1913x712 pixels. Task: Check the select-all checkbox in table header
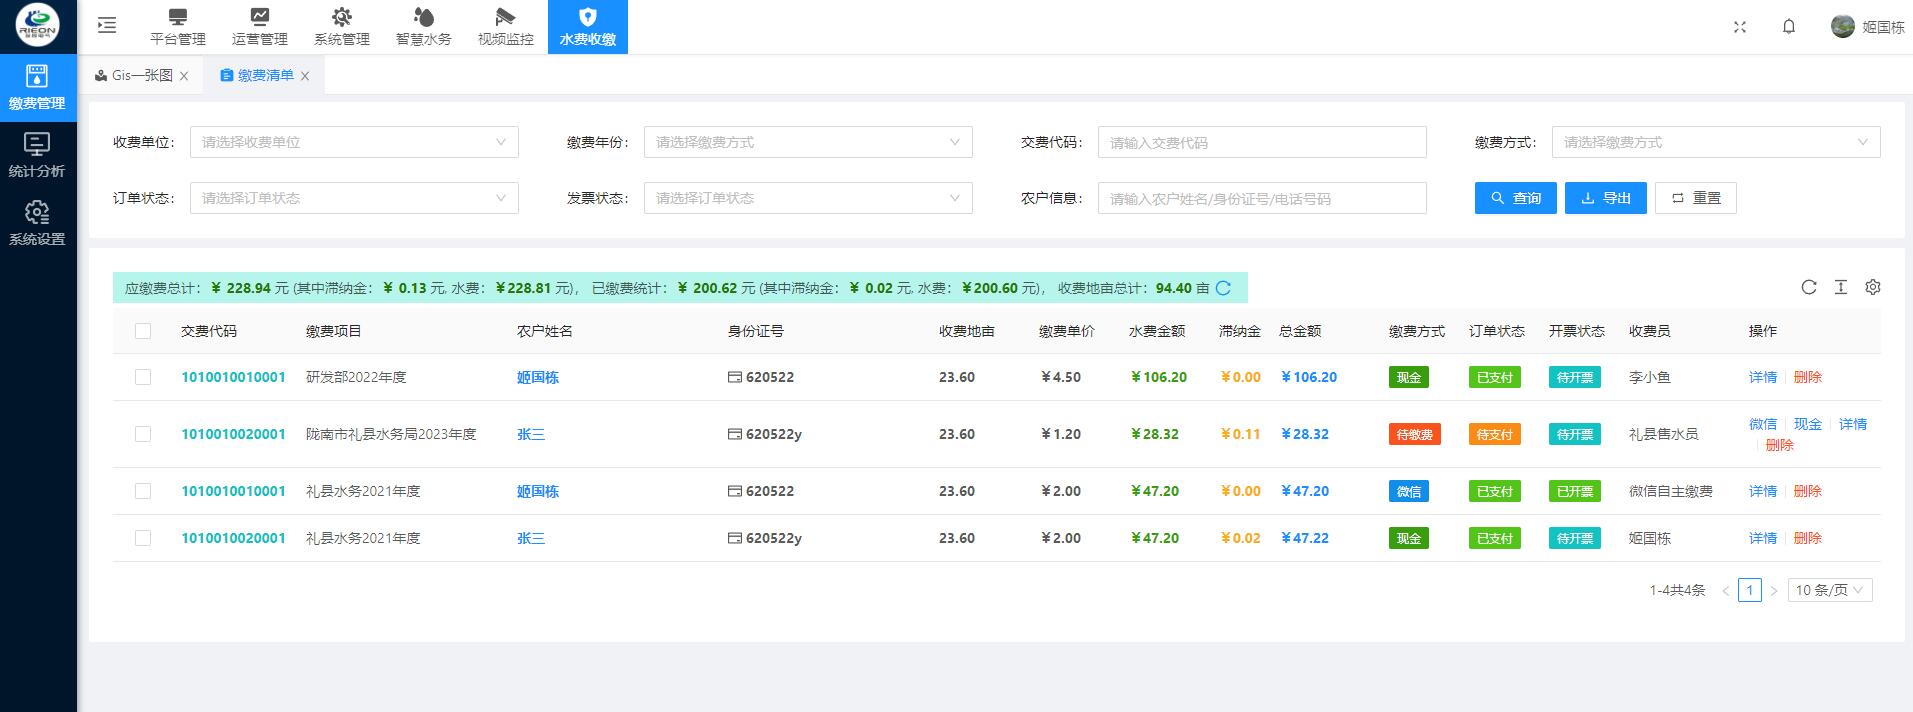(143, 331)
